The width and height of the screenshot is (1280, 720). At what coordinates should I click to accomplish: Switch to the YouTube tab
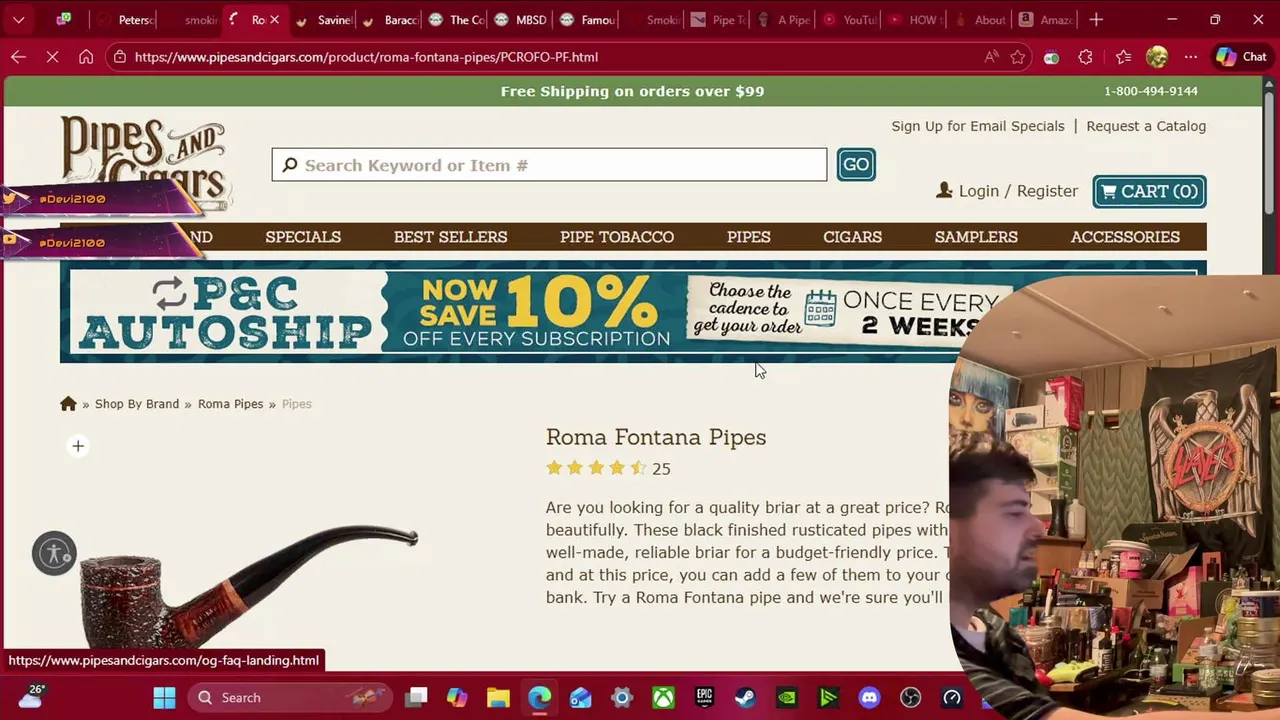[x=849, y=19]
